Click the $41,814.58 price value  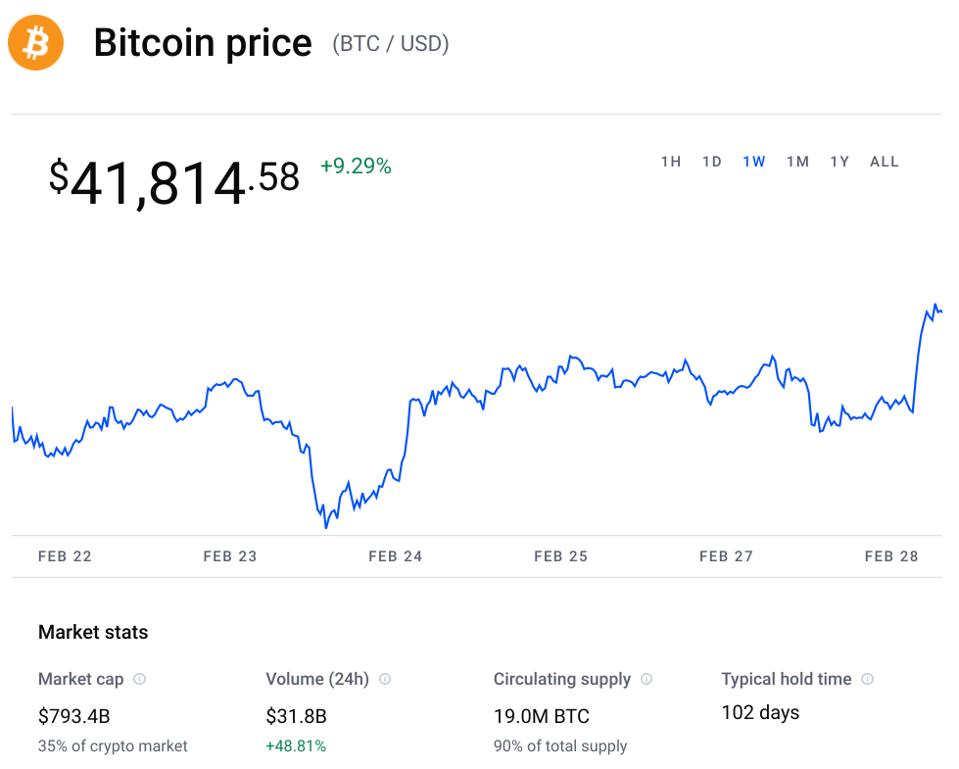pyautogui.click(x=174, y=182)
